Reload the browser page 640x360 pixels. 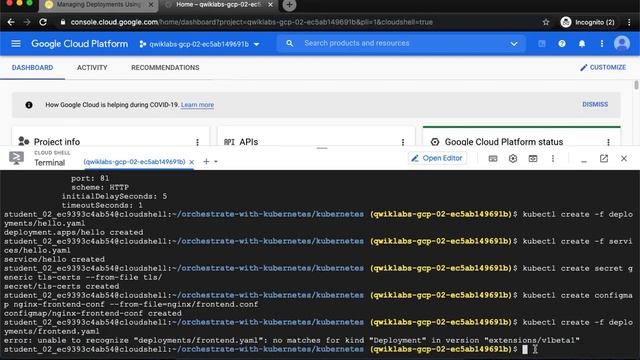tap(43, 22)
